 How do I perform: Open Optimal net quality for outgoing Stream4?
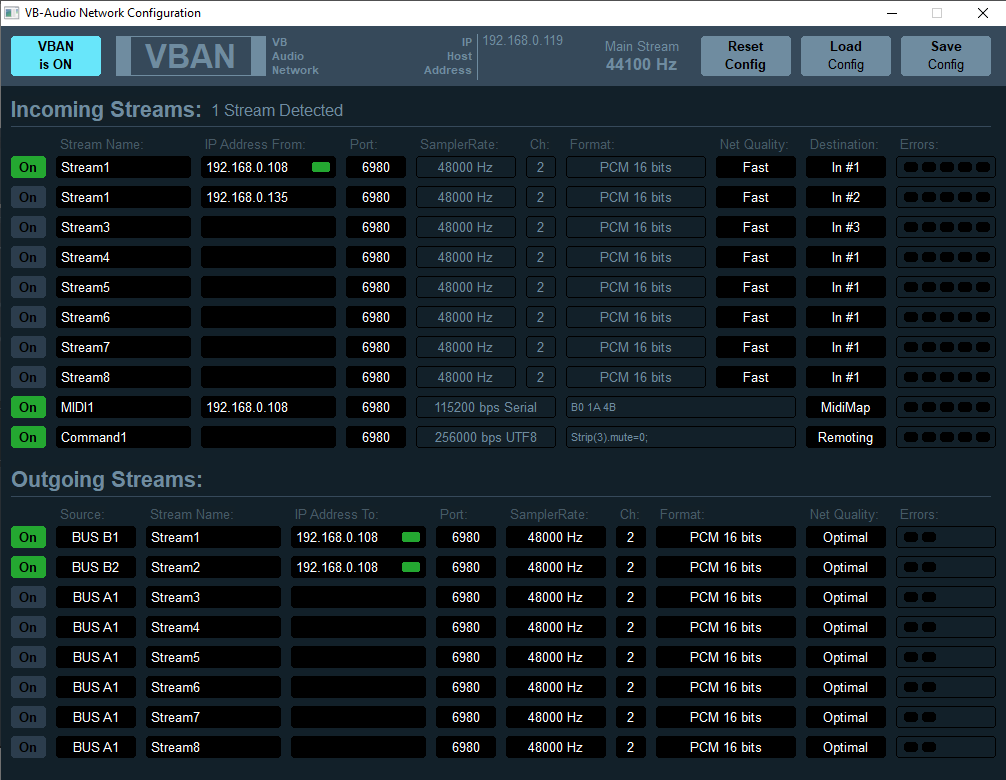point(846,627)
